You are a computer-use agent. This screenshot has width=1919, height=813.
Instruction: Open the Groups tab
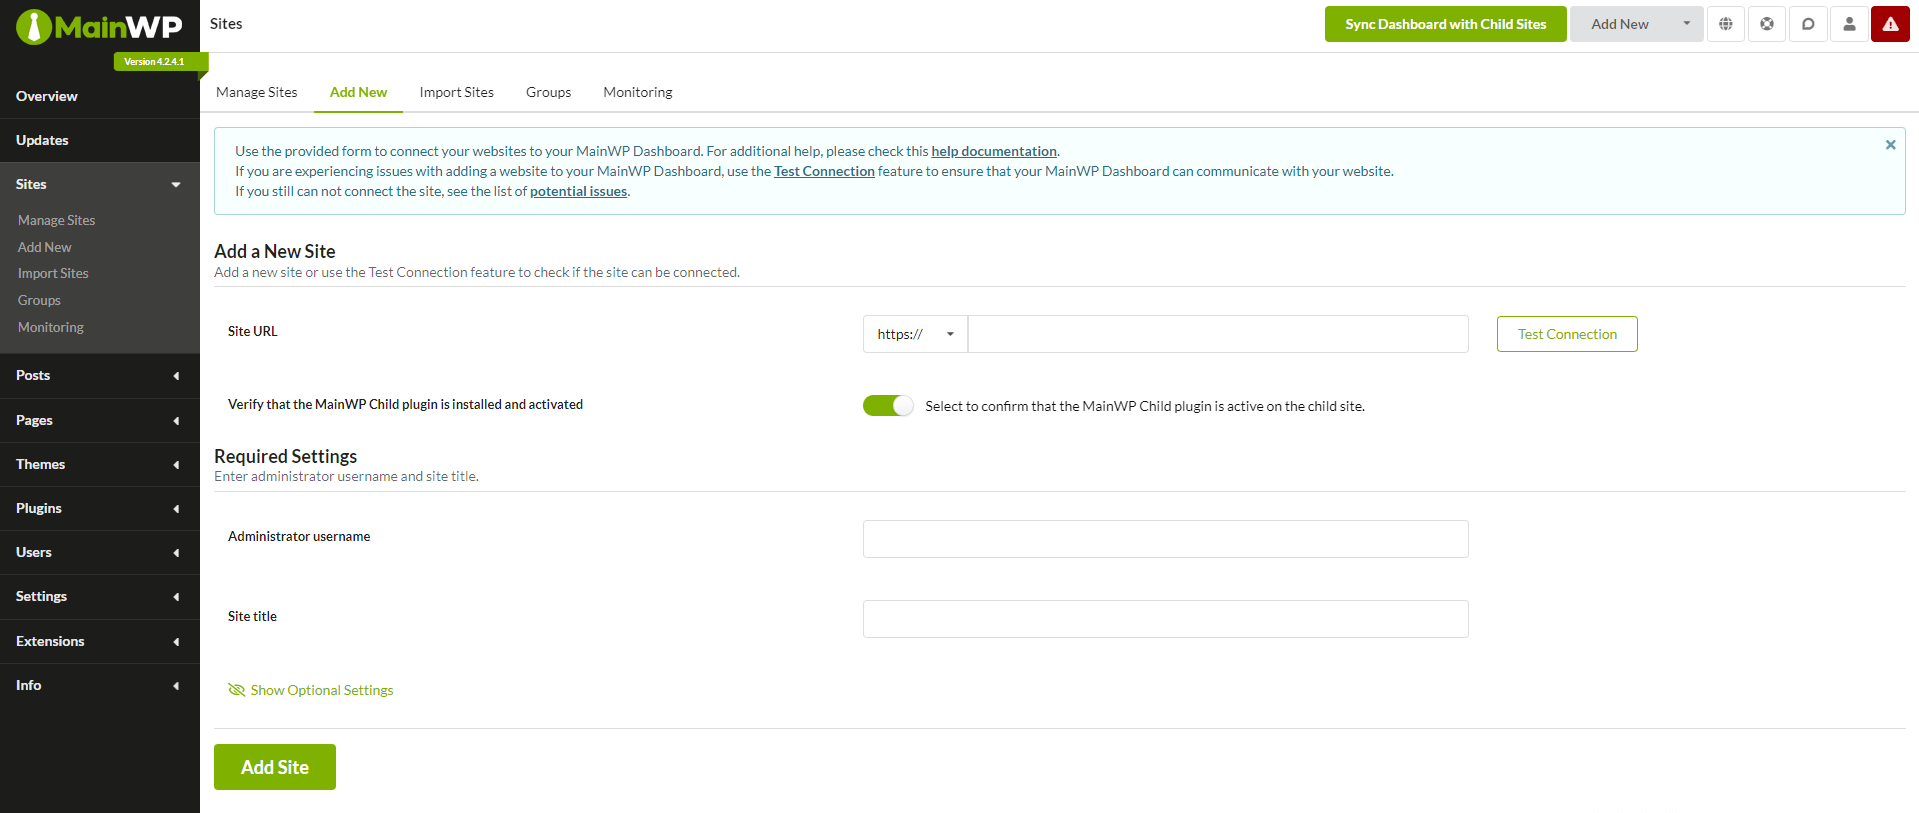(548, 92)
